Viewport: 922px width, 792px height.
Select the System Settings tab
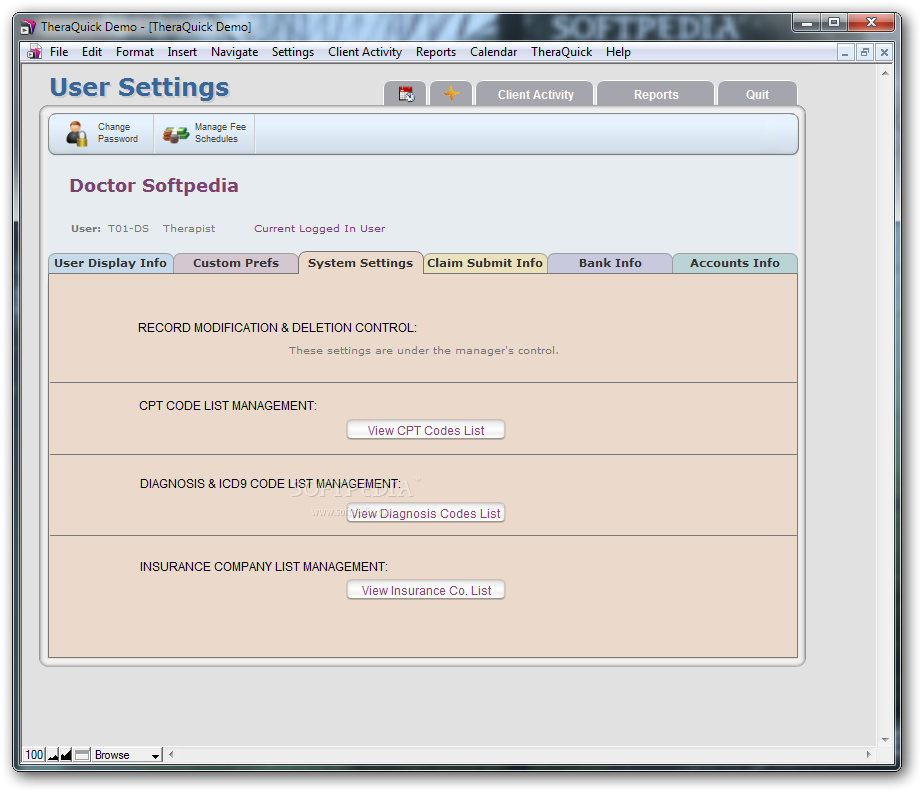click(360, 263)
